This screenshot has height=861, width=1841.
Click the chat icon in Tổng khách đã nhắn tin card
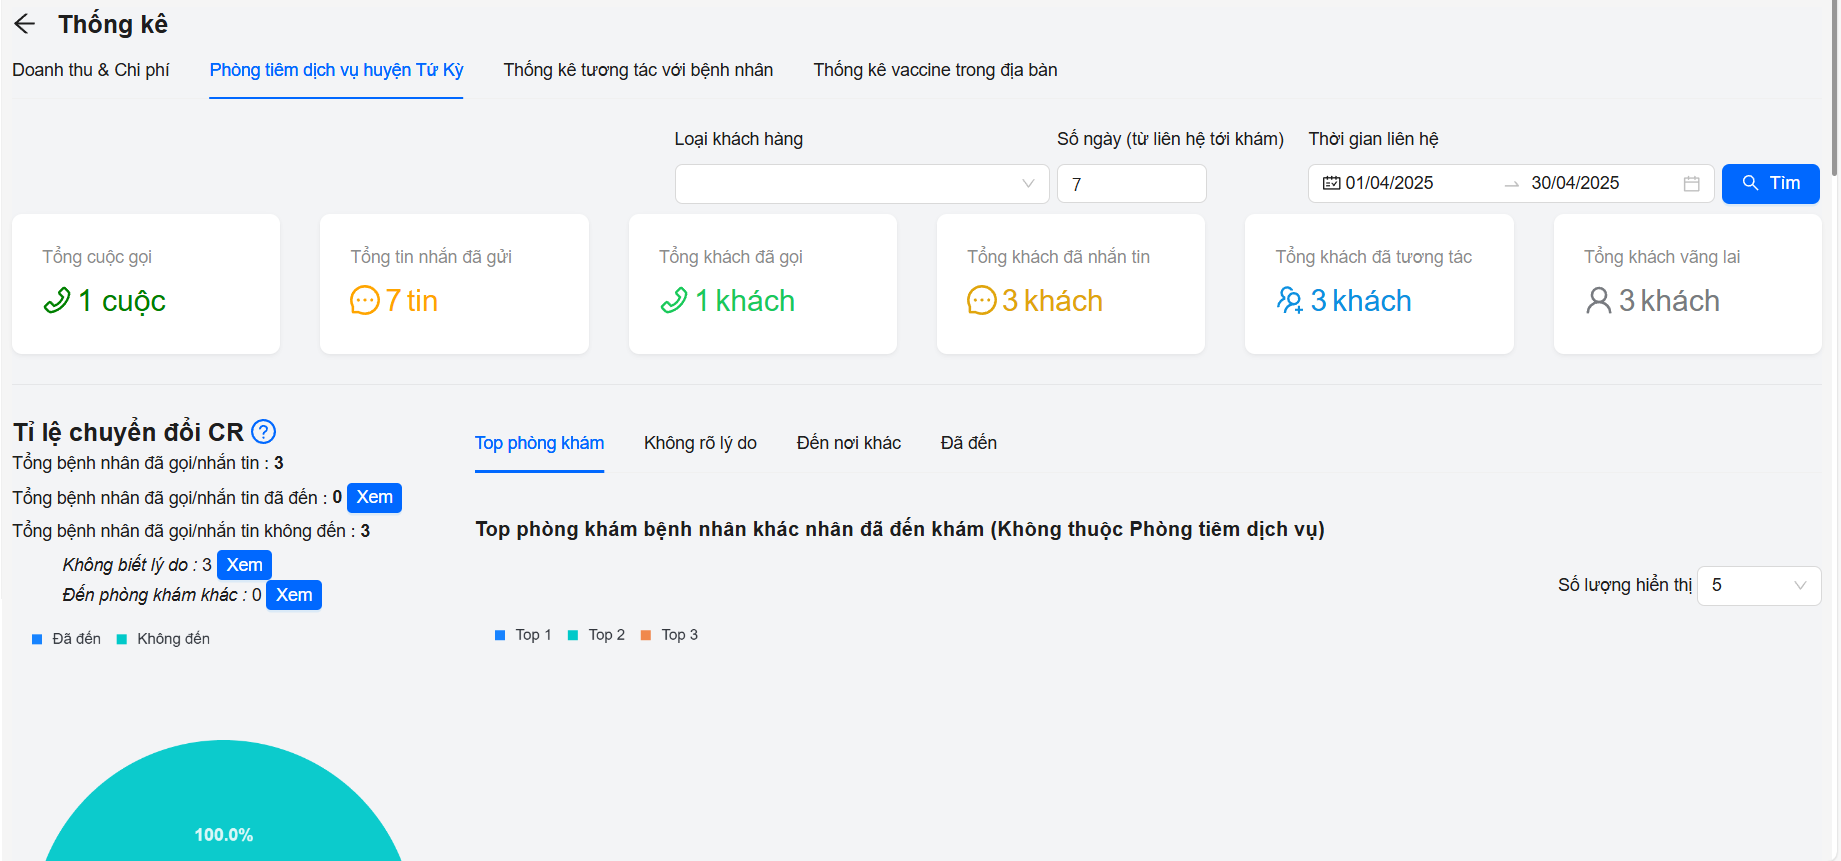[981, 300]
